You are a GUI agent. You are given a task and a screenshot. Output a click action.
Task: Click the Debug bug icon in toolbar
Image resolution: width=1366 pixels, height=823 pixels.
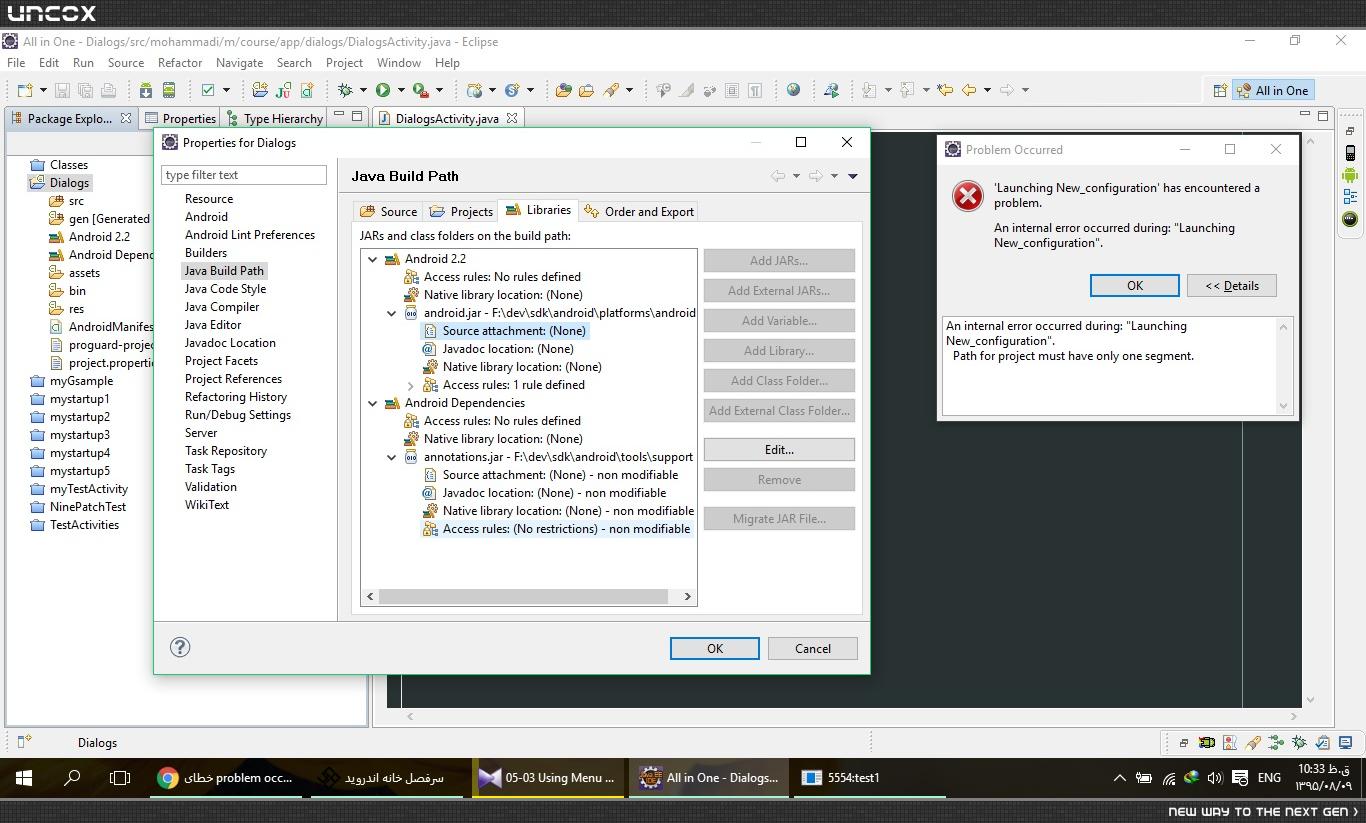click(x=345, y=90)
